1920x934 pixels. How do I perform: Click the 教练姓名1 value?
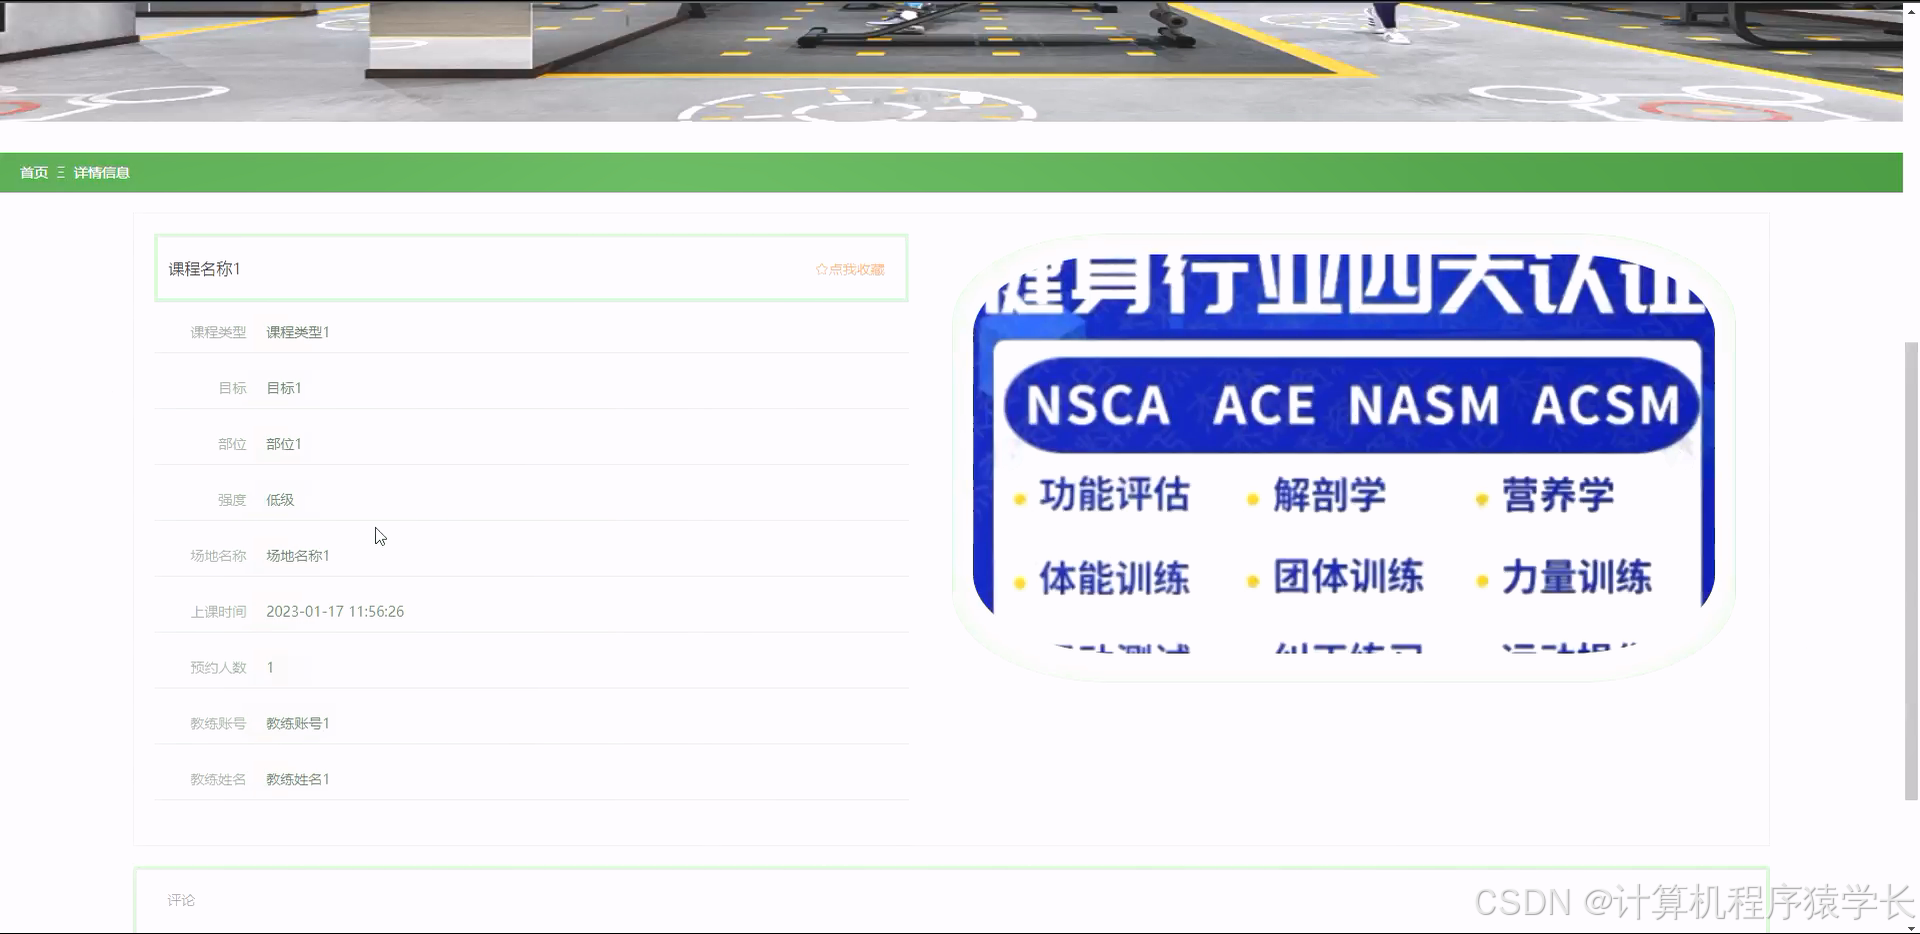(298, 780)
